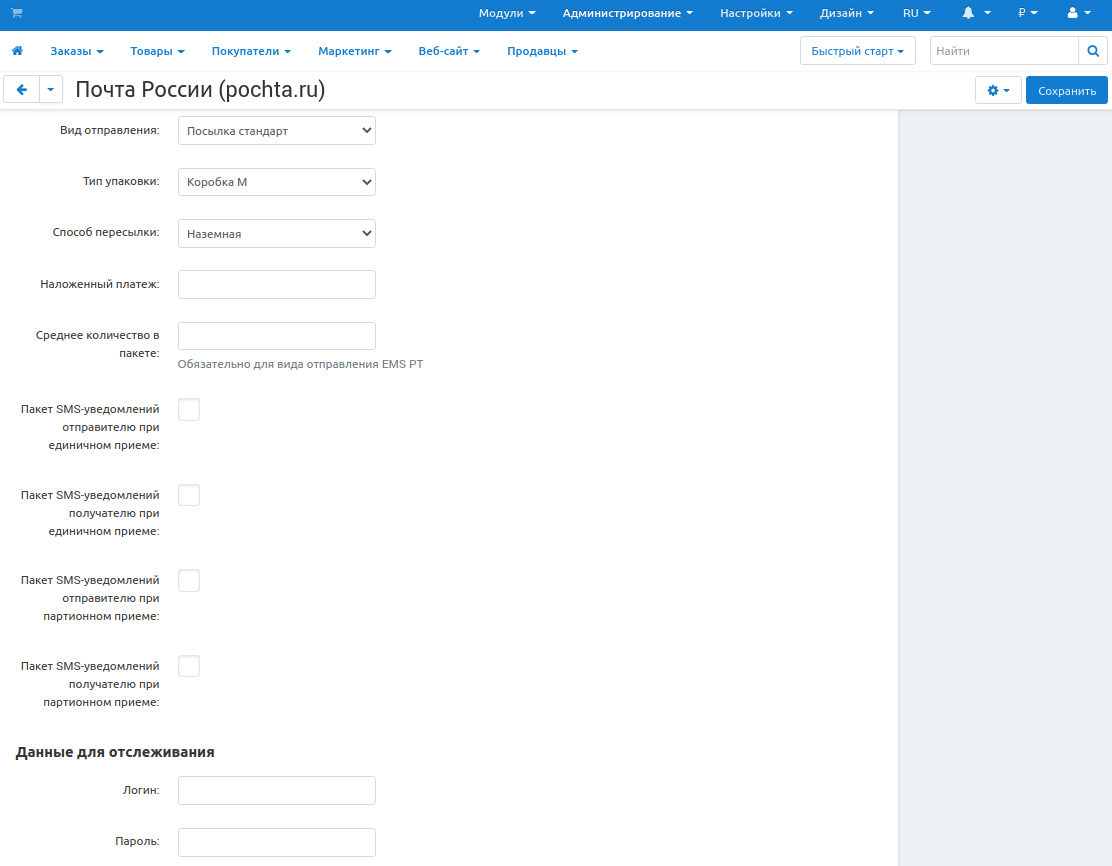This screenshot has width=1112, height=866.
Task: Open the Модули menu
Action: tap(507, 13)
